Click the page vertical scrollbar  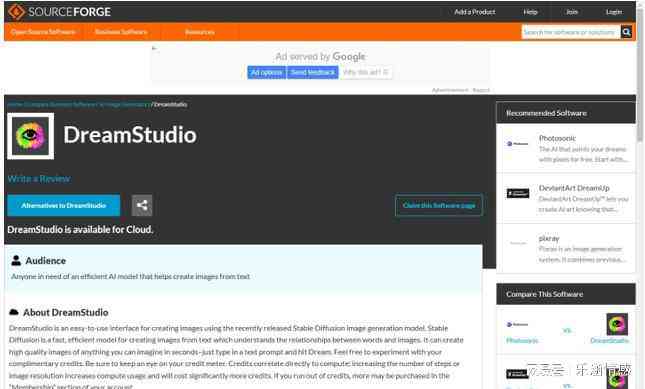tap(640, 194)
